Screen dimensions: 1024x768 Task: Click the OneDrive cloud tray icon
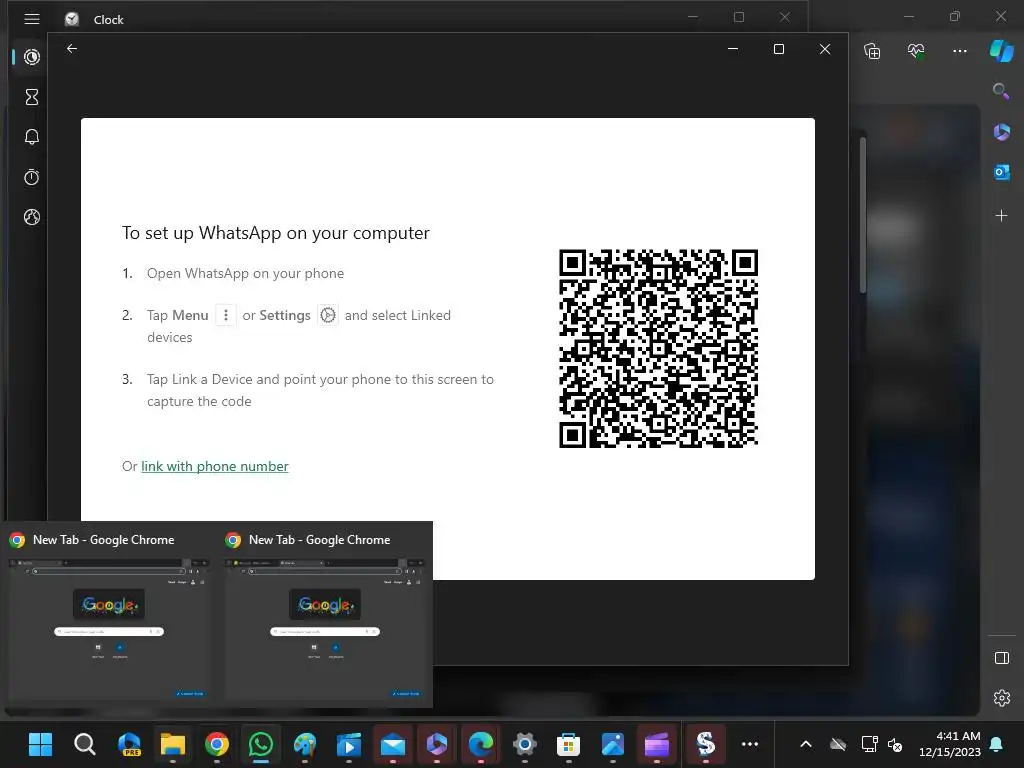point(838,744)
